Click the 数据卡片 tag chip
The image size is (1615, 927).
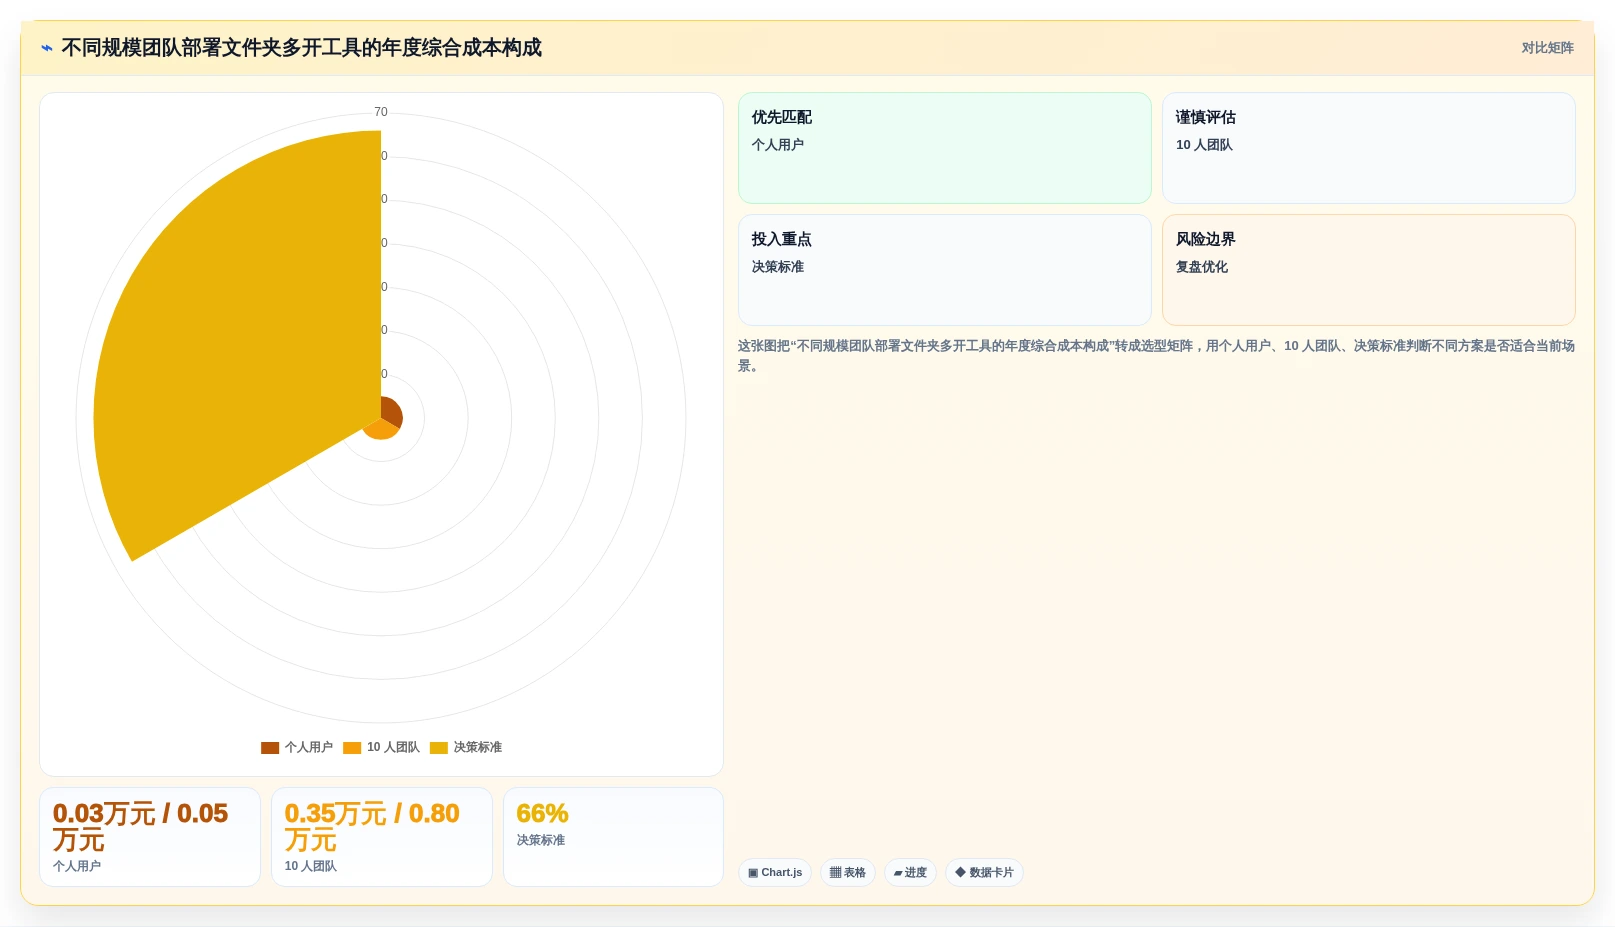pyautogui.click(x=984, y=873)
